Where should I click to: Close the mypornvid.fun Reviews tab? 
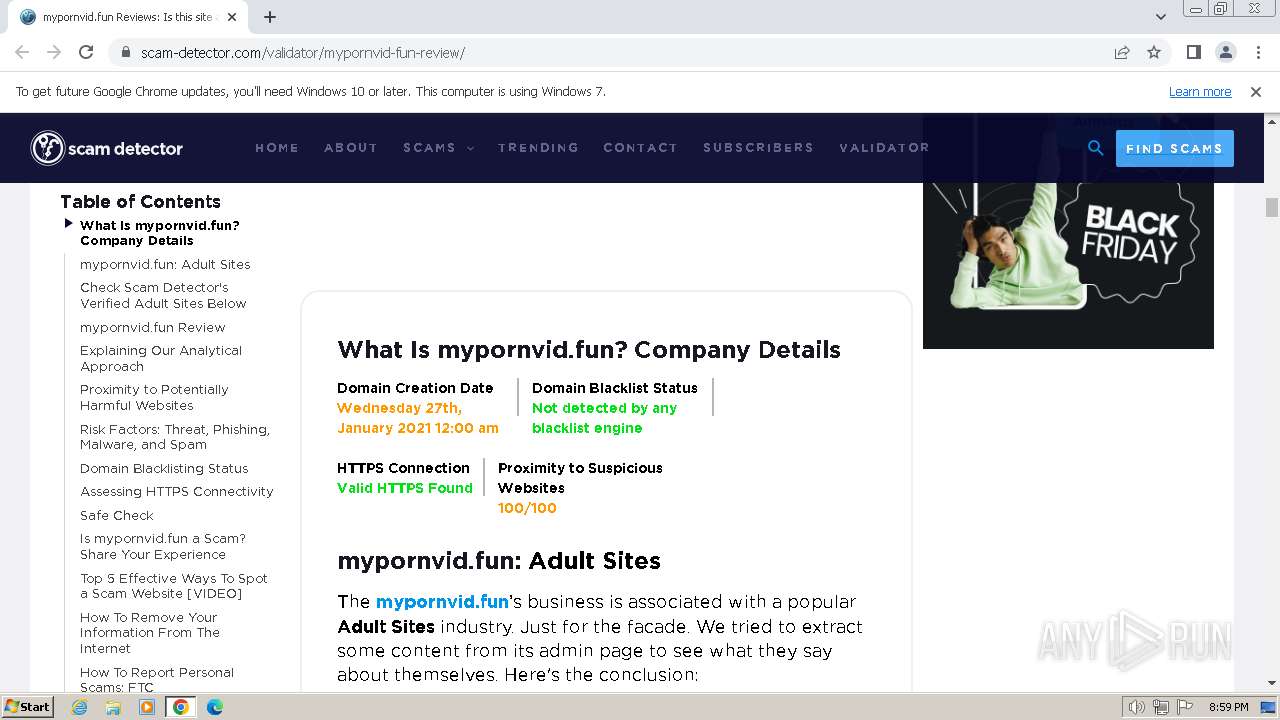[232, 17]
